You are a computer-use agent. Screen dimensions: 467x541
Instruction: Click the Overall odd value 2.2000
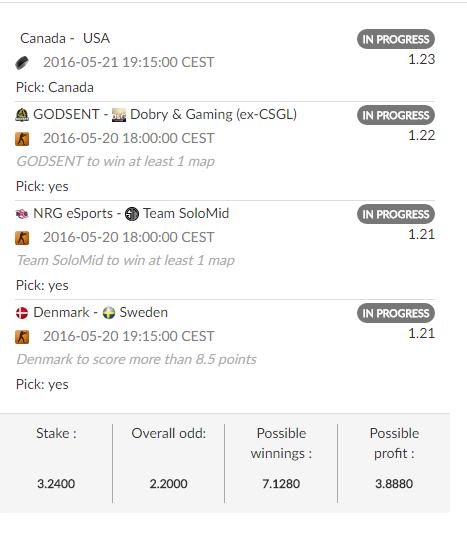tap(168, 484)
